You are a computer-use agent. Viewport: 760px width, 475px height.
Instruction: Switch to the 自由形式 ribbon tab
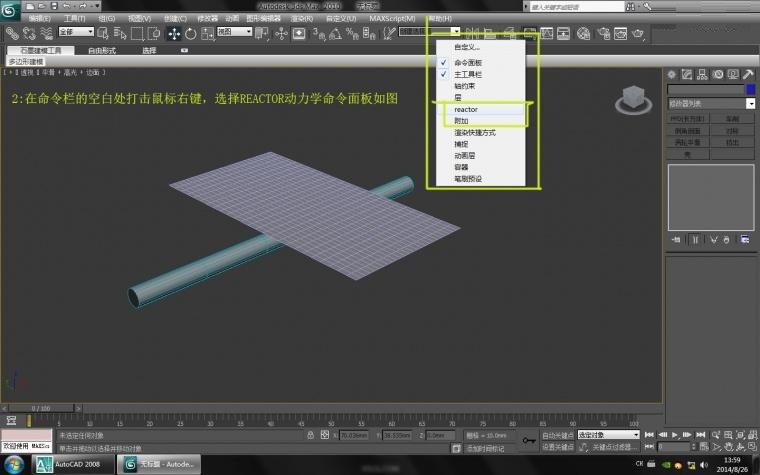[x=102, y=50]
